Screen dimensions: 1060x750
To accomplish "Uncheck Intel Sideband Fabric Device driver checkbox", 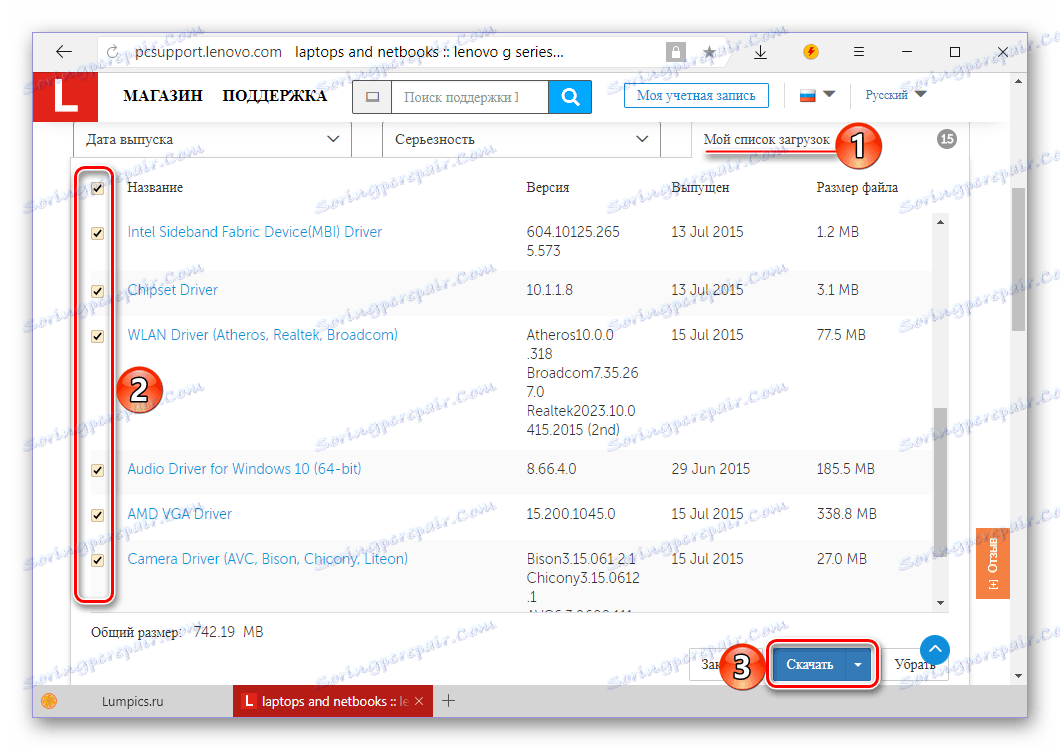I will pos(97,233).
